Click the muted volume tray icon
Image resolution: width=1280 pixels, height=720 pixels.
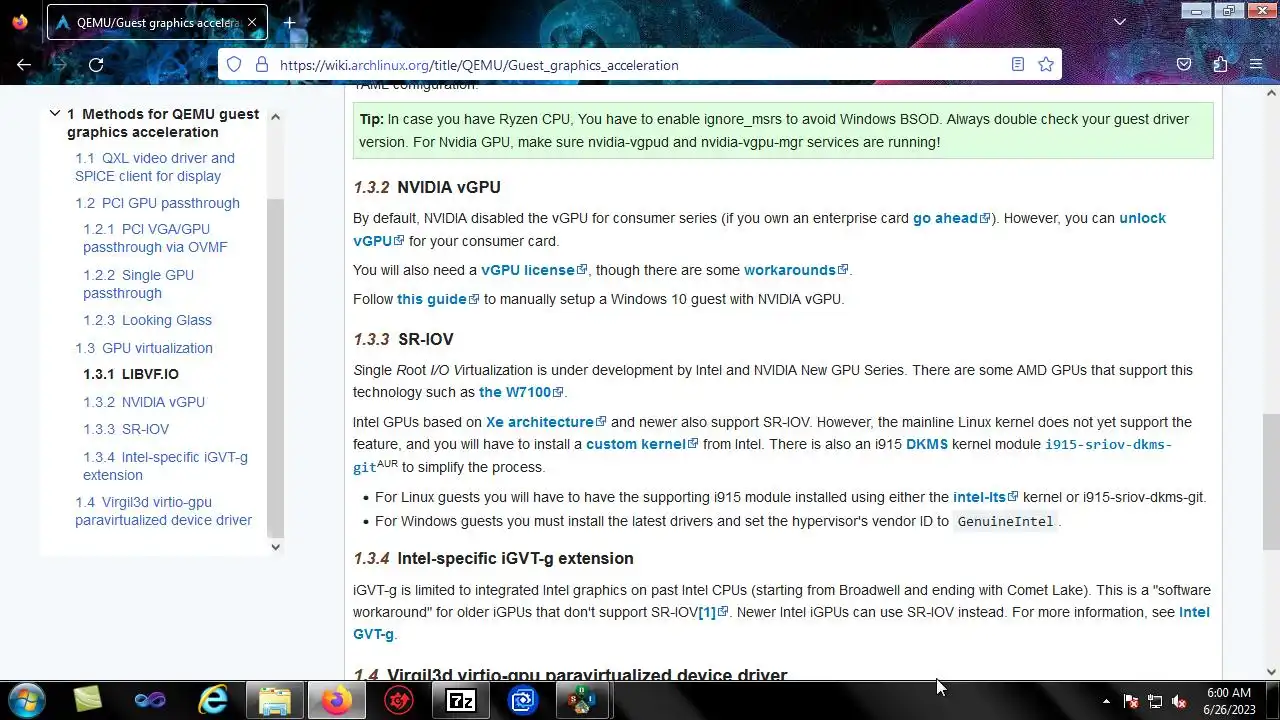1179,702
